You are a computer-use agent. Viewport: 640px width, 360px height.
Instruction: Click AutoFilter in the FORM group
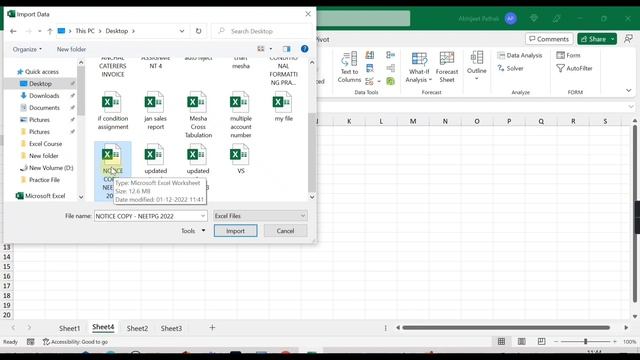[574, 68]
